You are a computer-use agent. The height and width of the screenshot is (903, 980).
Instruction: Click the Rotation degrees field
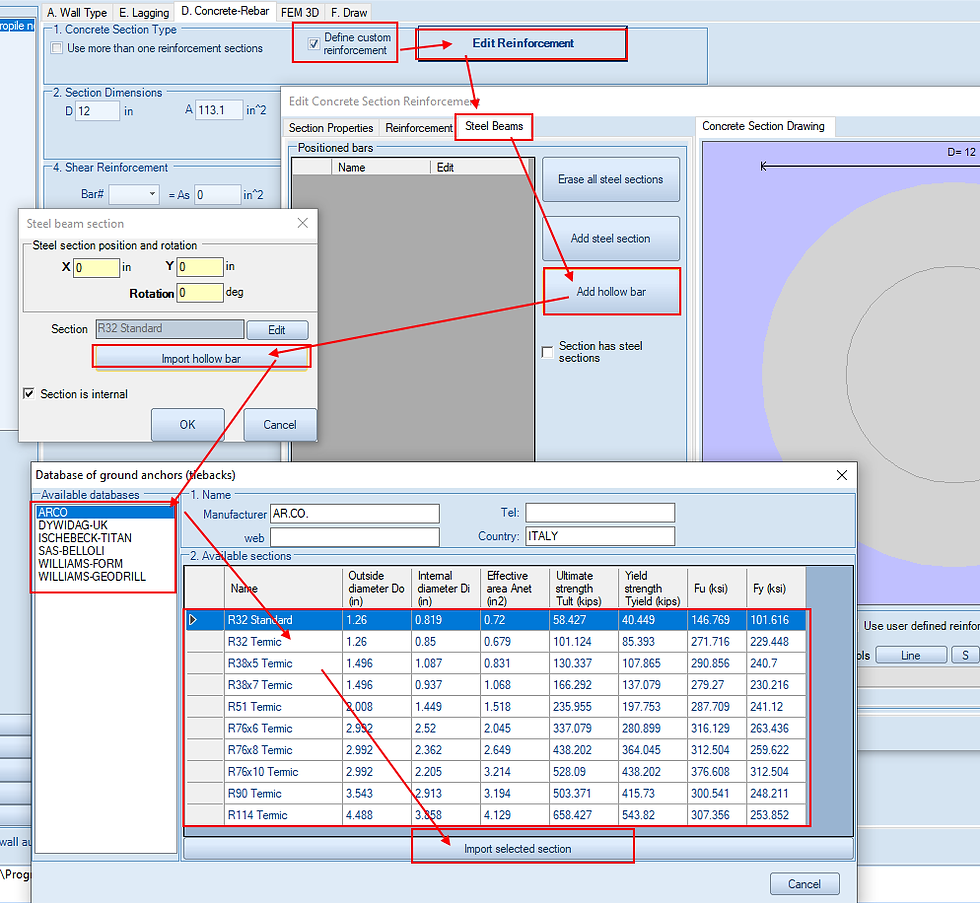[x=200, y=292]
